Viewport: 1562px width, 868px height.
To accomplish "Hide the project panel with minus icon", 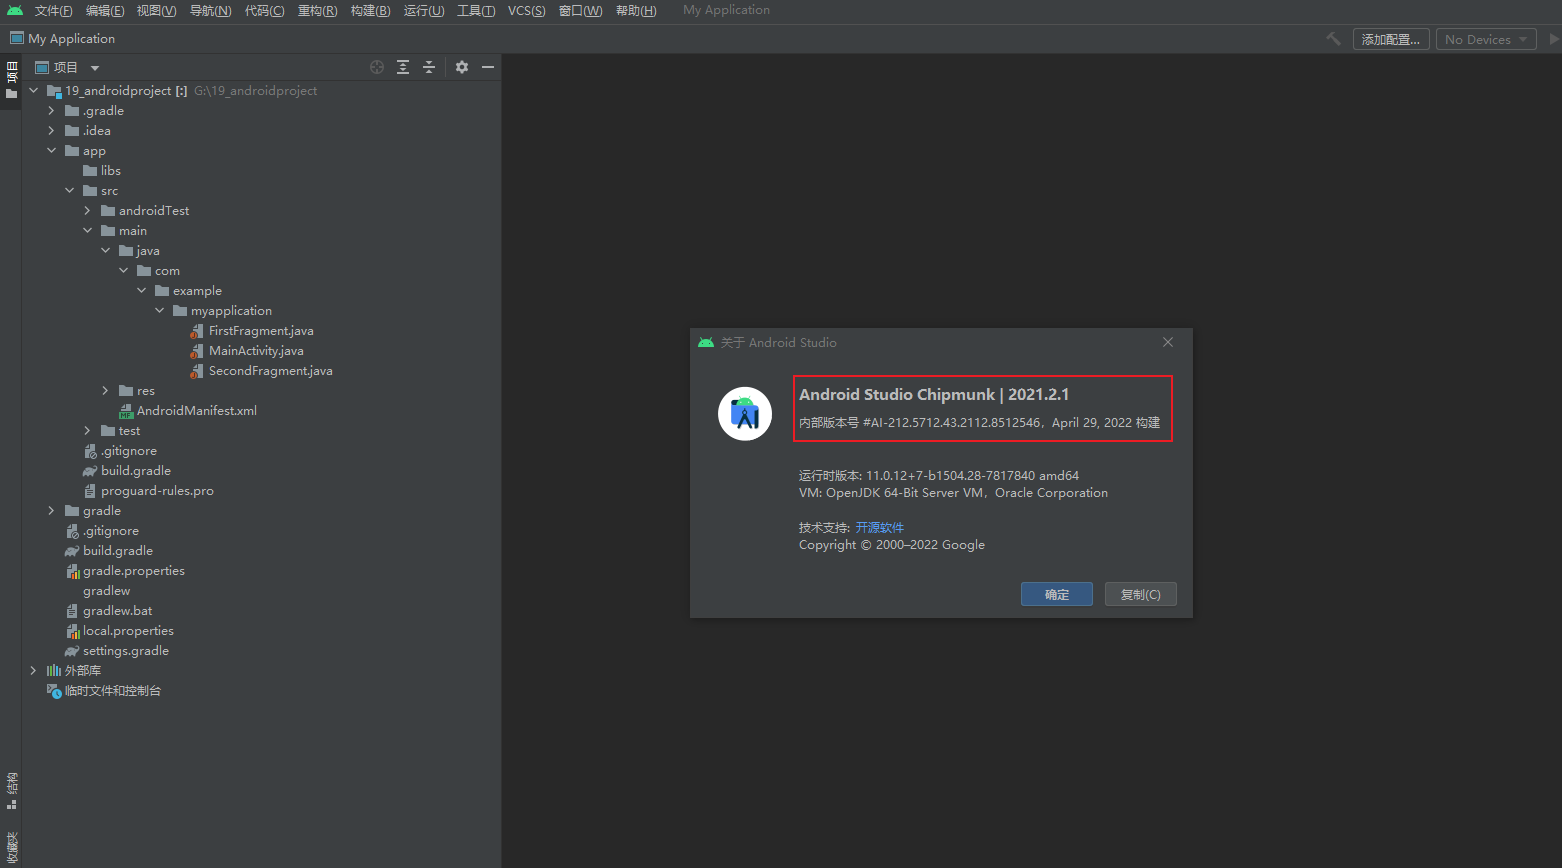I will click(x=488, y=67).
